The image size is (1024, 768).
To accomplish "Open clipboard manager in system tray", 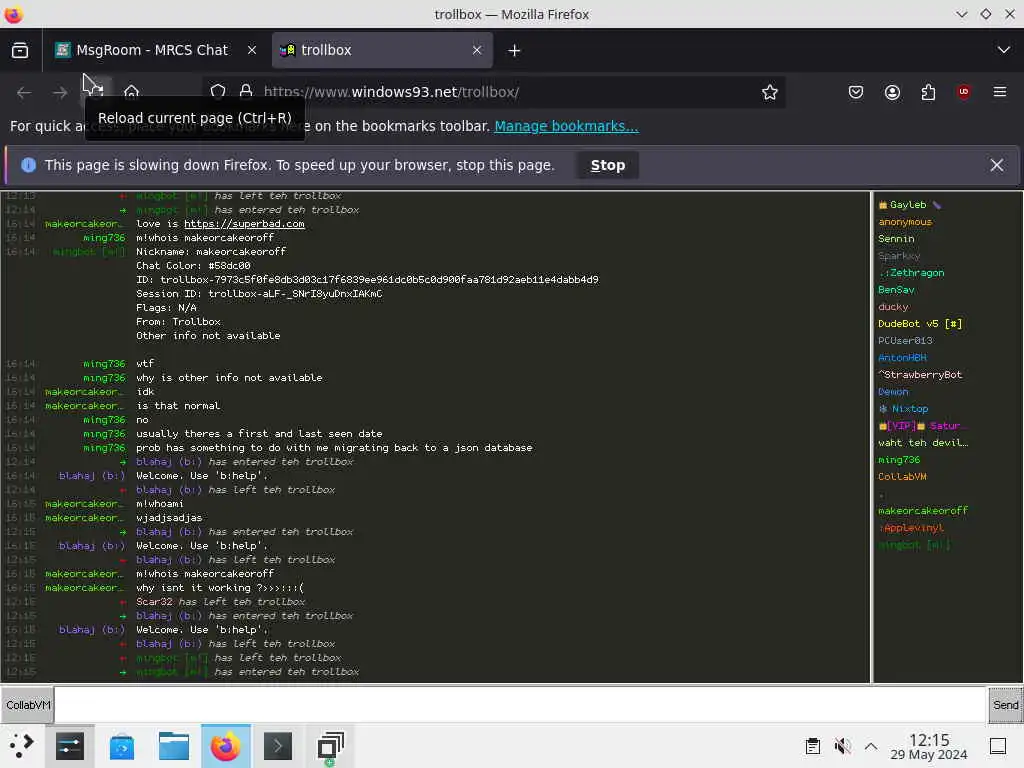I will point(812,746).
